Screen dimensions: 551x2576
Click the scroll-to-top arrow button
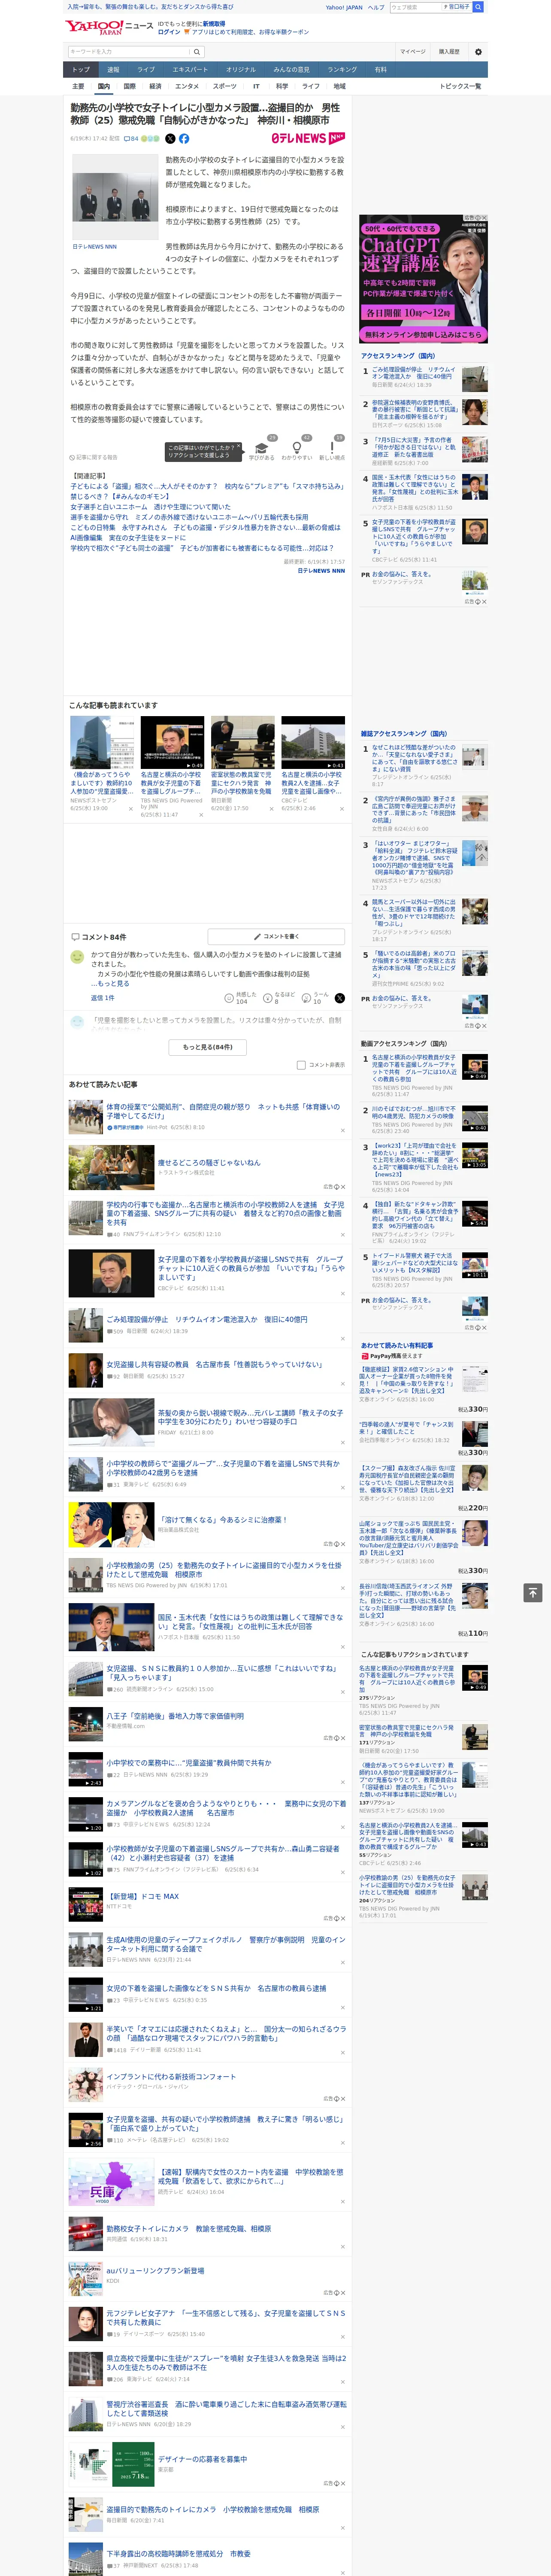(532, 1592)
